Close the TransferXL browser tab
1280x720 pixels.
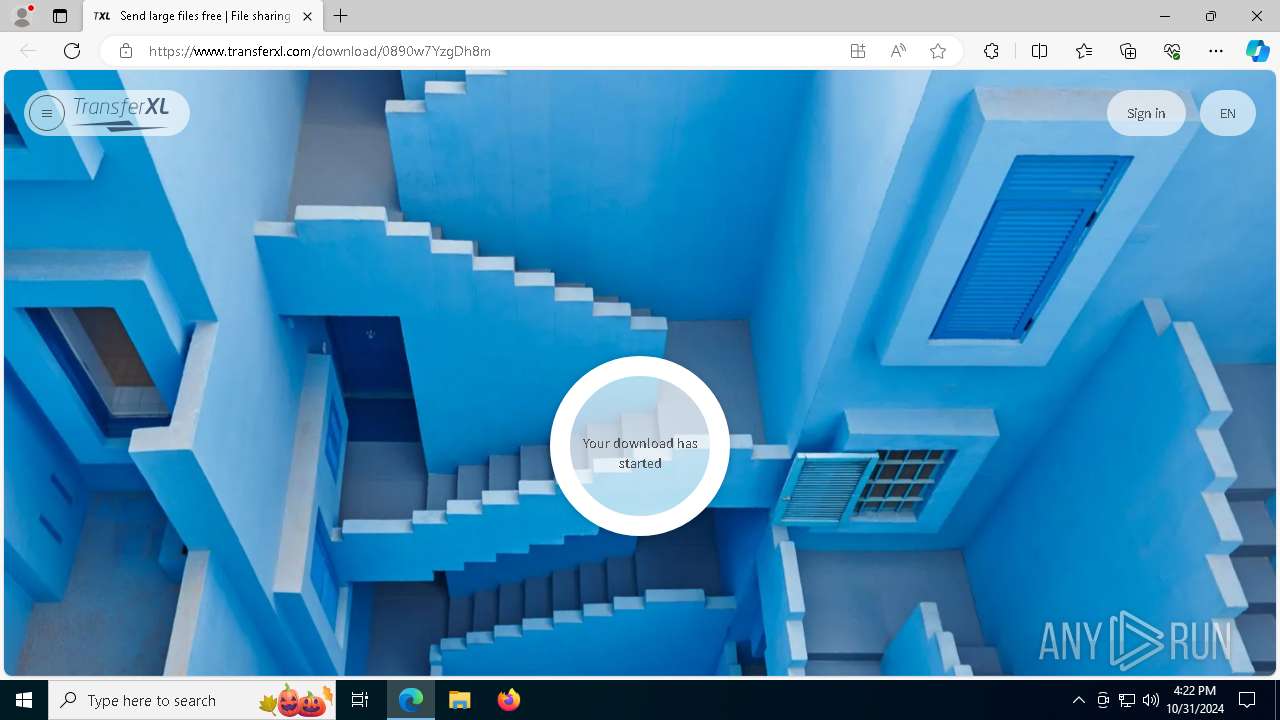308,16
